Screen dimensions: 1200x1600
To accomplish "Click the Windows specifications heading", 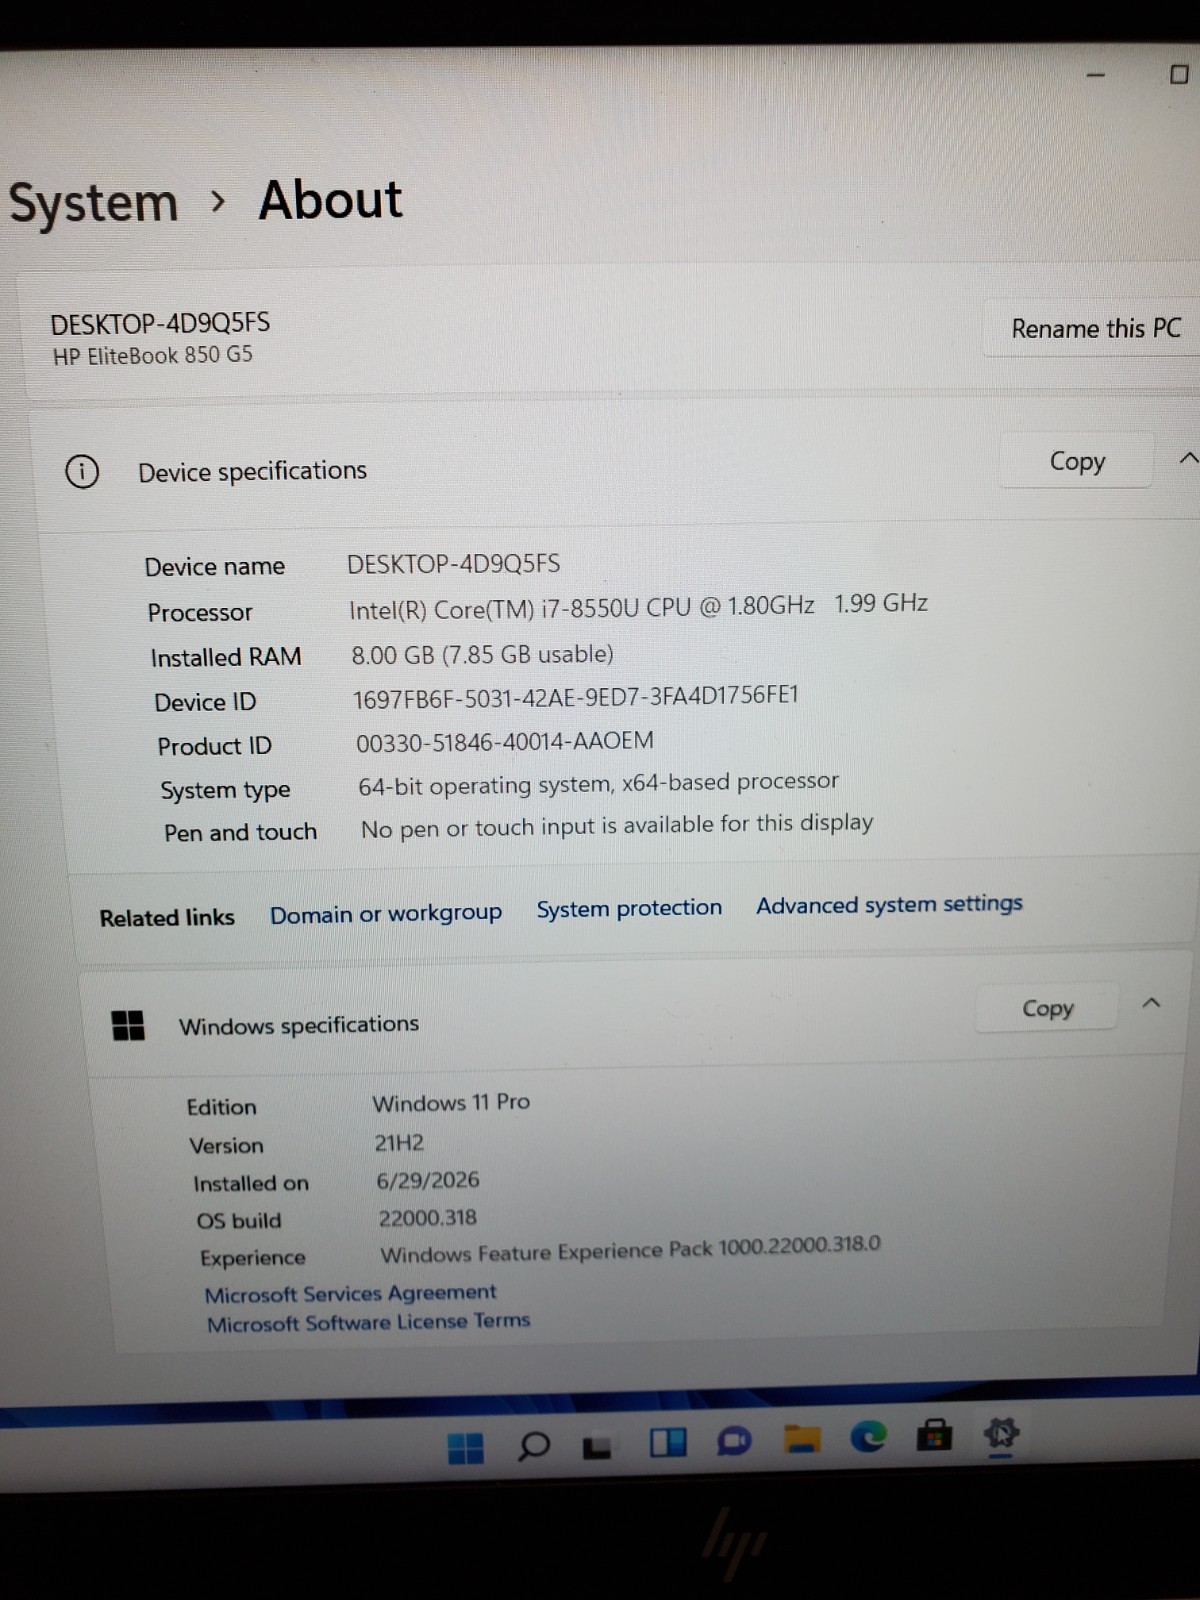I will coord(299,1025).
